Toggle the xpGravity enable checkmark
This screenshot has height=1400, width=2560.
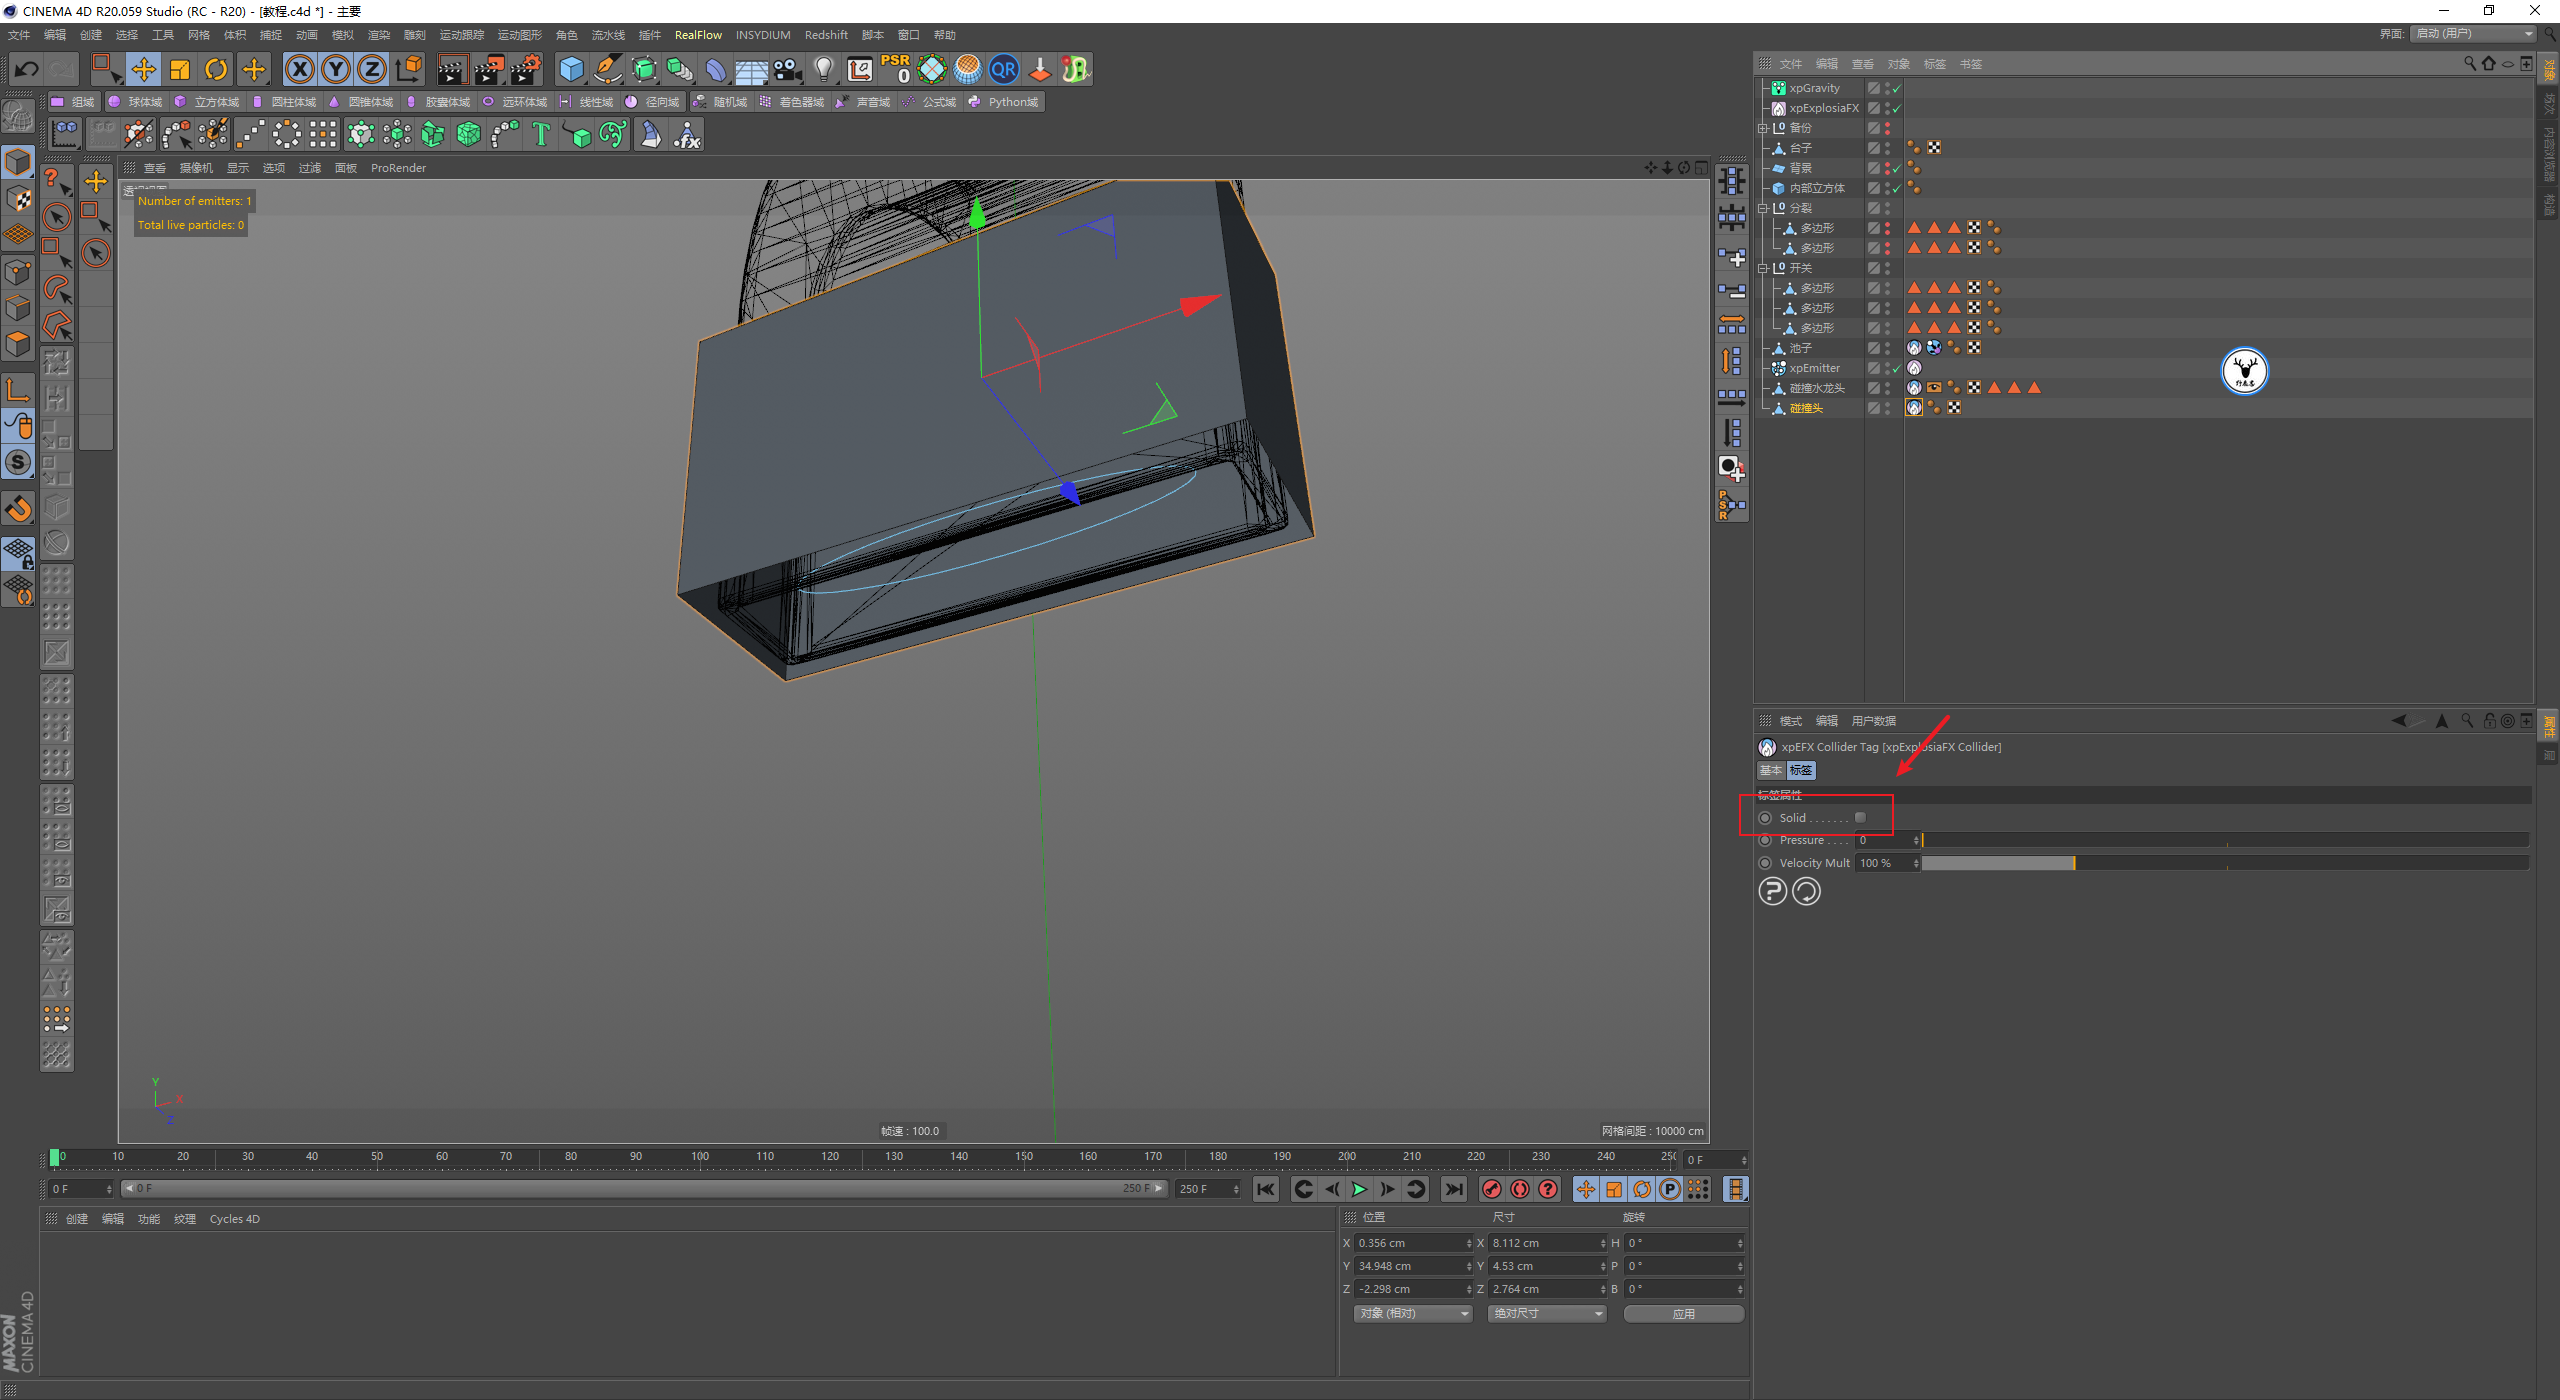pyautogui.click(x=1896, y=88)
